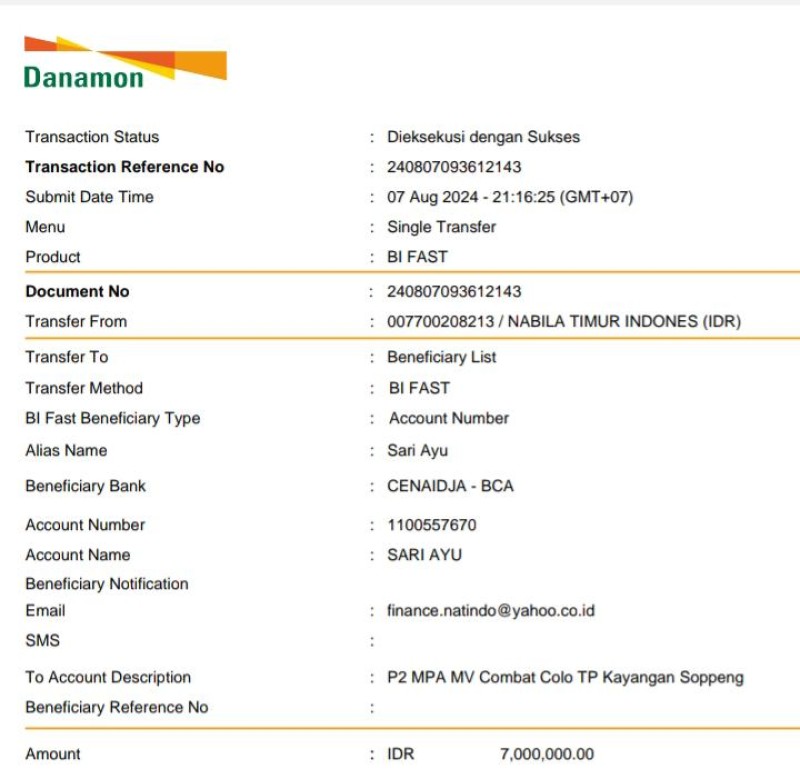800x779 pixels.
Task: Click 'BI FAST' in the Product row
Action: coord(417,257)
